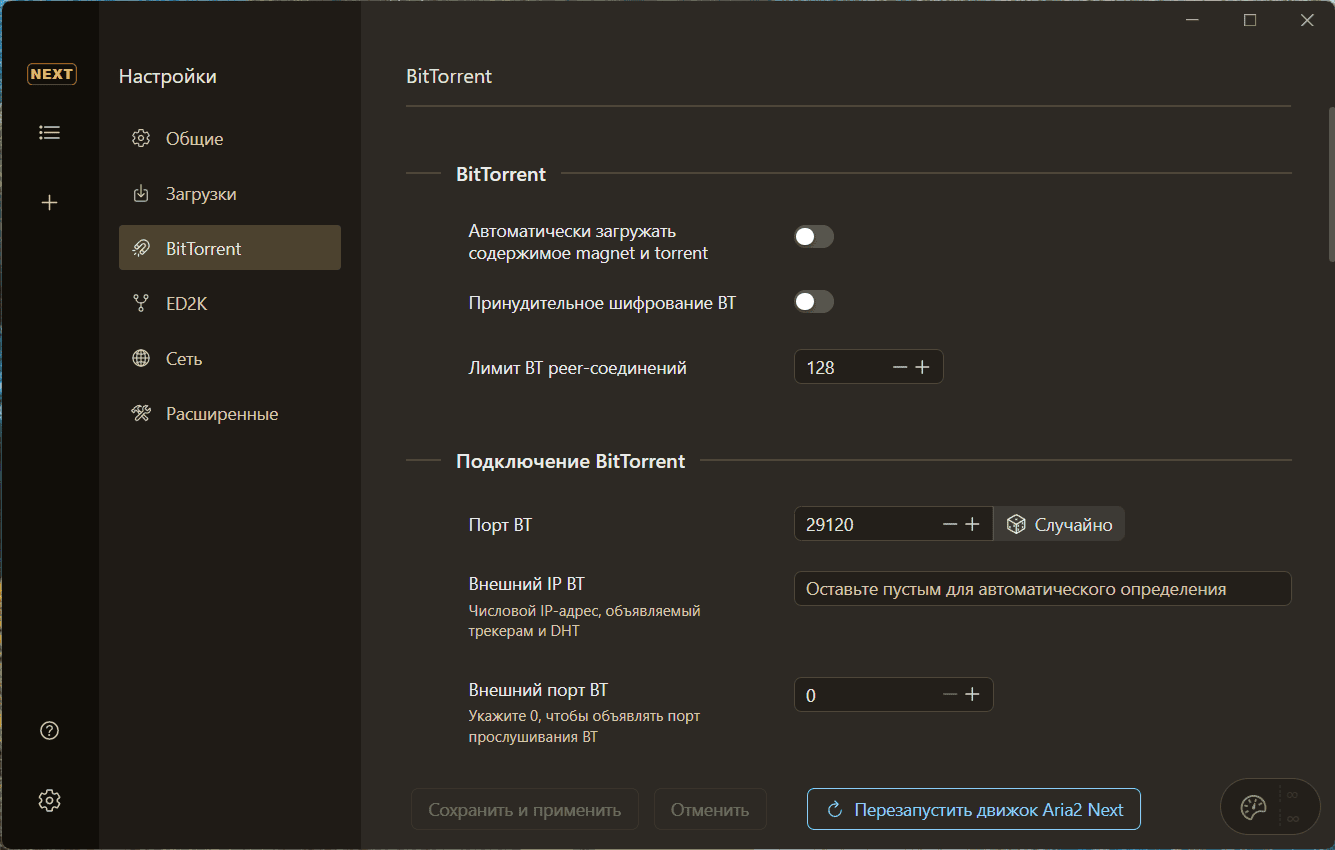Click the Принудительное шифрование BT label
1335x850 pixels.
point(602,302)
